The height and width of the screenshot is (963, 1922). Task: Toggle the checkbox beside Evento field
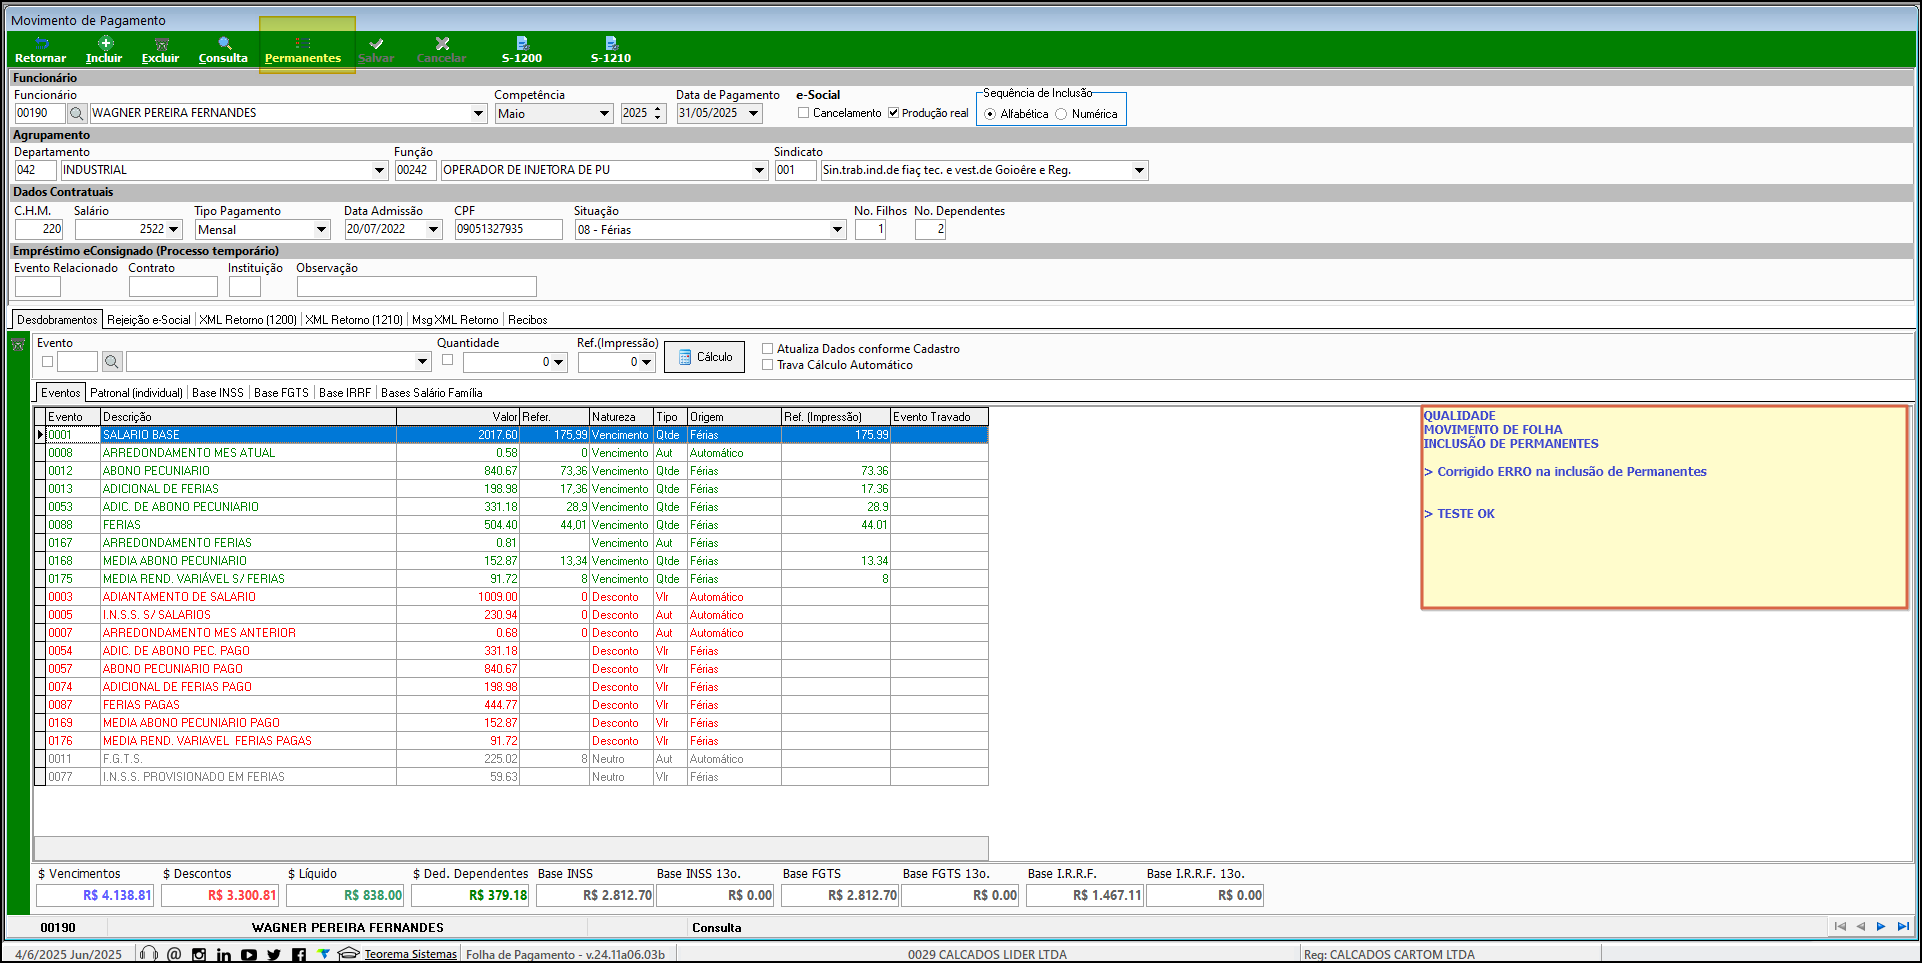(x=47, y=361)
